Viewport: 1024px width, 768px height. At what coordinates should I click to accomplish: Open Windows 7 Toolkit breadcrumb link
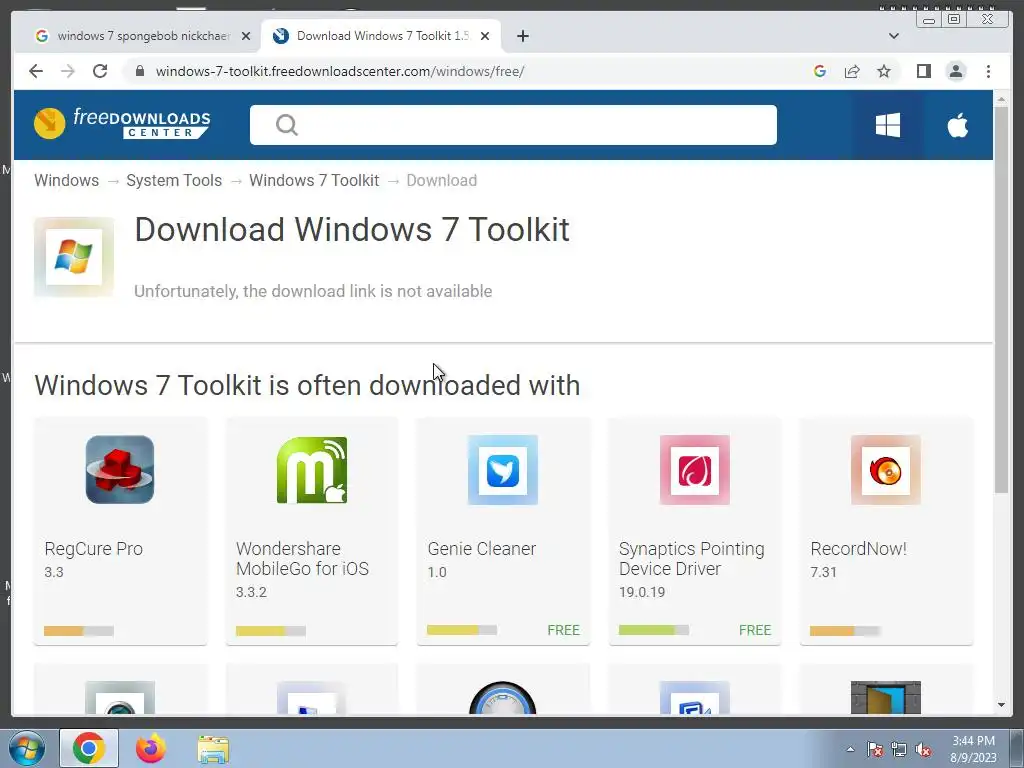point(313,180)
